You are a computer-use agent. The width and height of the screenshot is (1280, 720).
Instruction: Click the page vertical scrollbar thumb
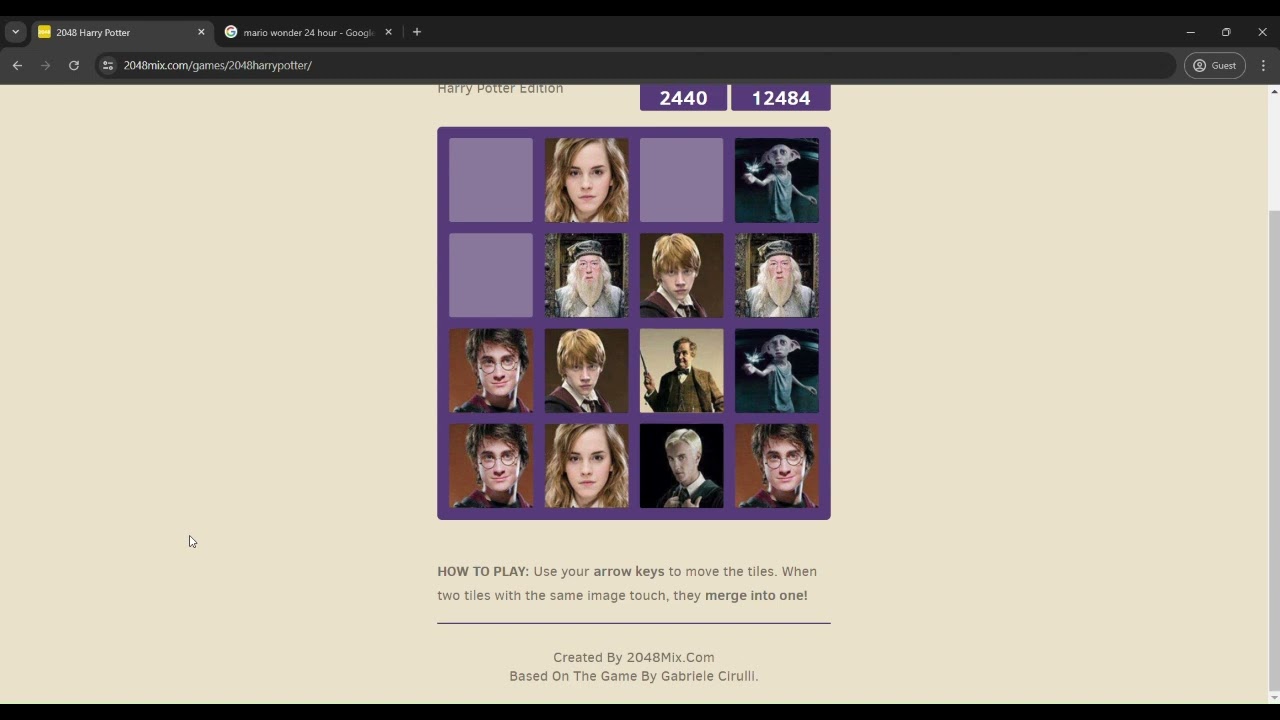[x=1273, y=448]
